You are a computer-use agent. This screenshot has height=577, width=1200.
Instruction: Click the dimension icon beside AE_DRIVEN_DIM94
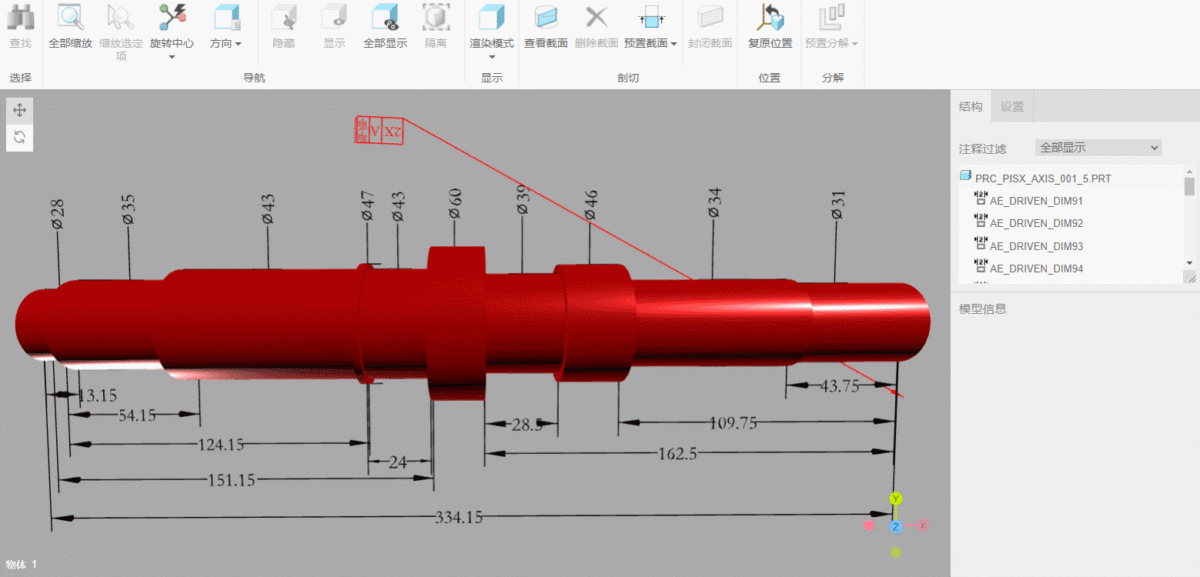(x=981, y=268)
